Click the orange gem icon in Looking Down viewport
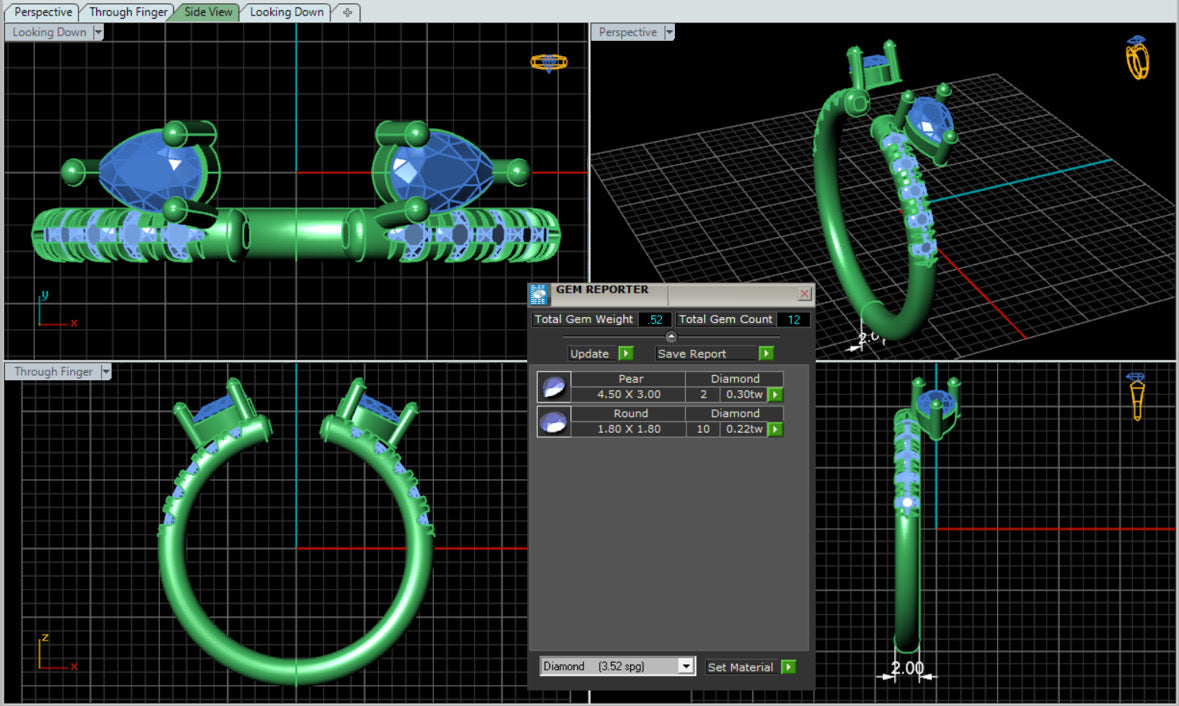 (x=549, y=63)
